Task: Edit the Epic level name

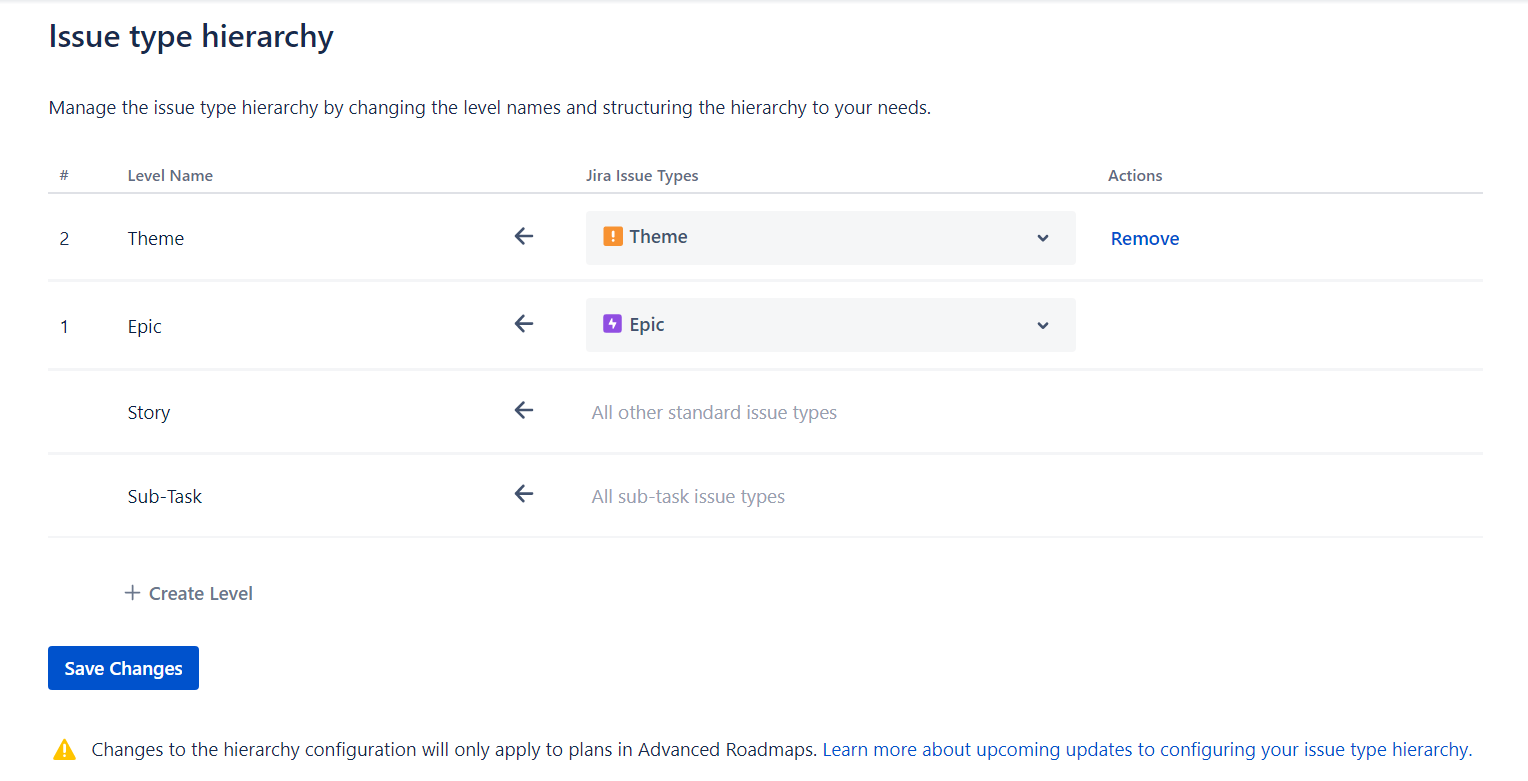Action: pyautogui.click(x=145, y=326)
